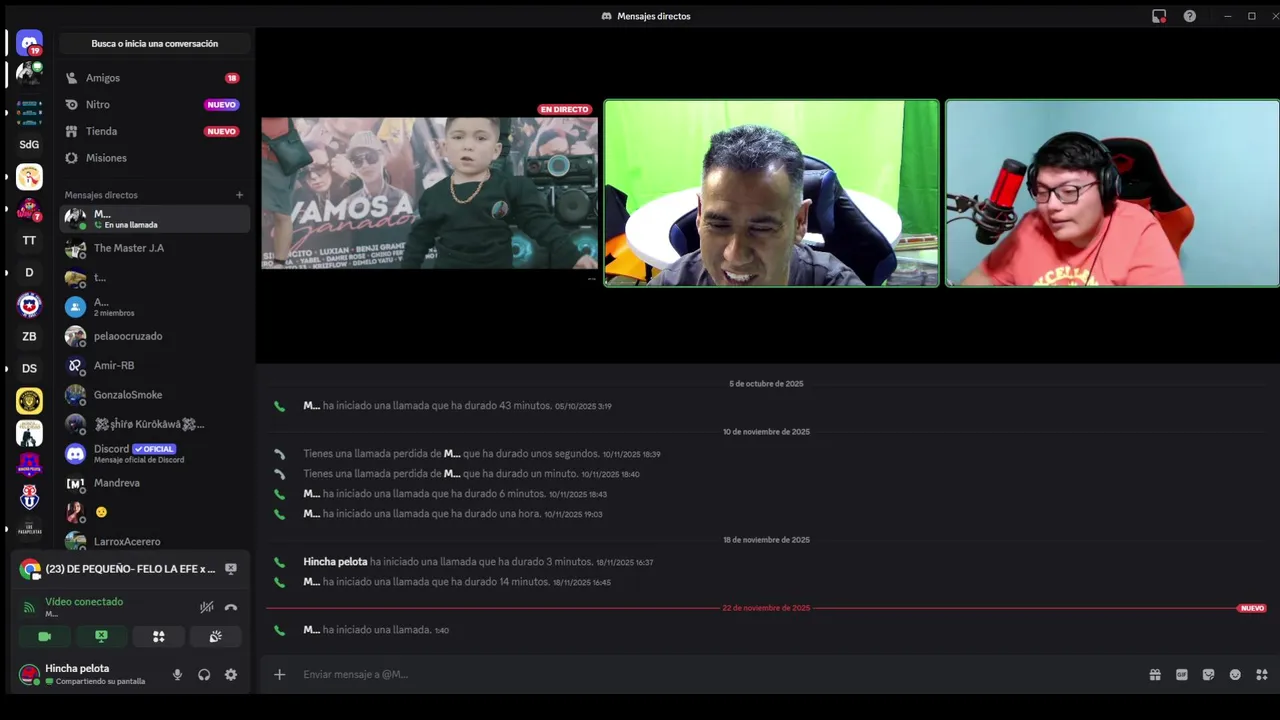Click the live stream thumbnail marked EN DIRECTO
This screenshot has height=720, width=1280.
(430, 192)
